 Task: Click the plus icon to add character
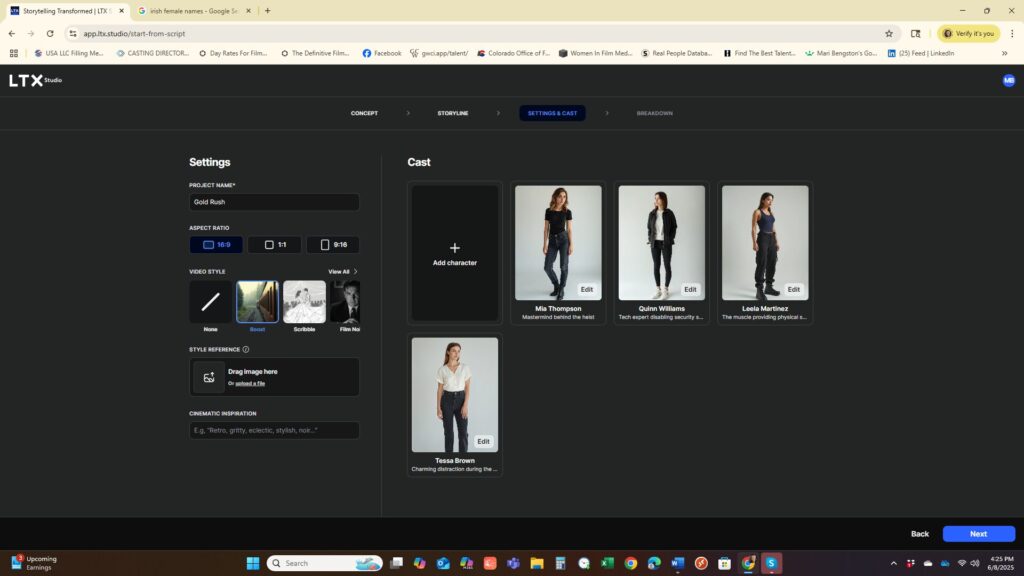tap(454, 248)
